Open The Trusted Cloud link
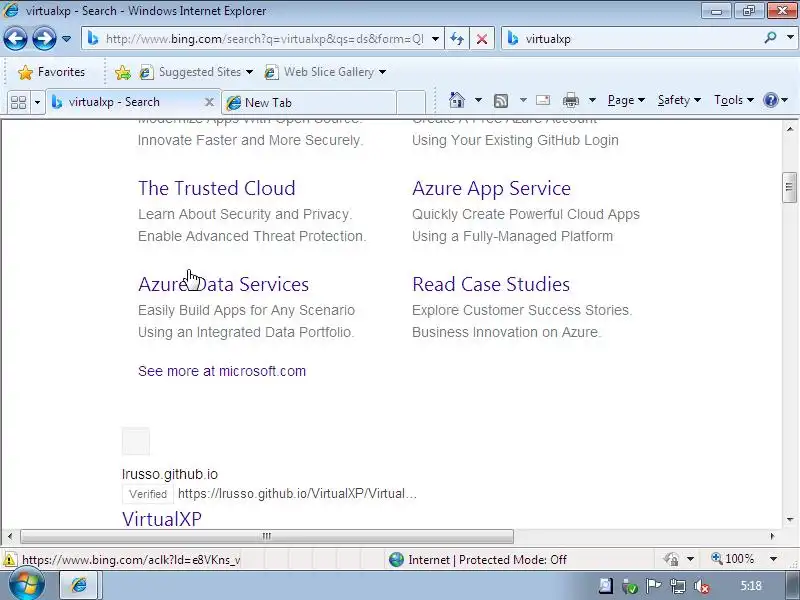This screenshot has width=800, height=600. tap(216, 188)
